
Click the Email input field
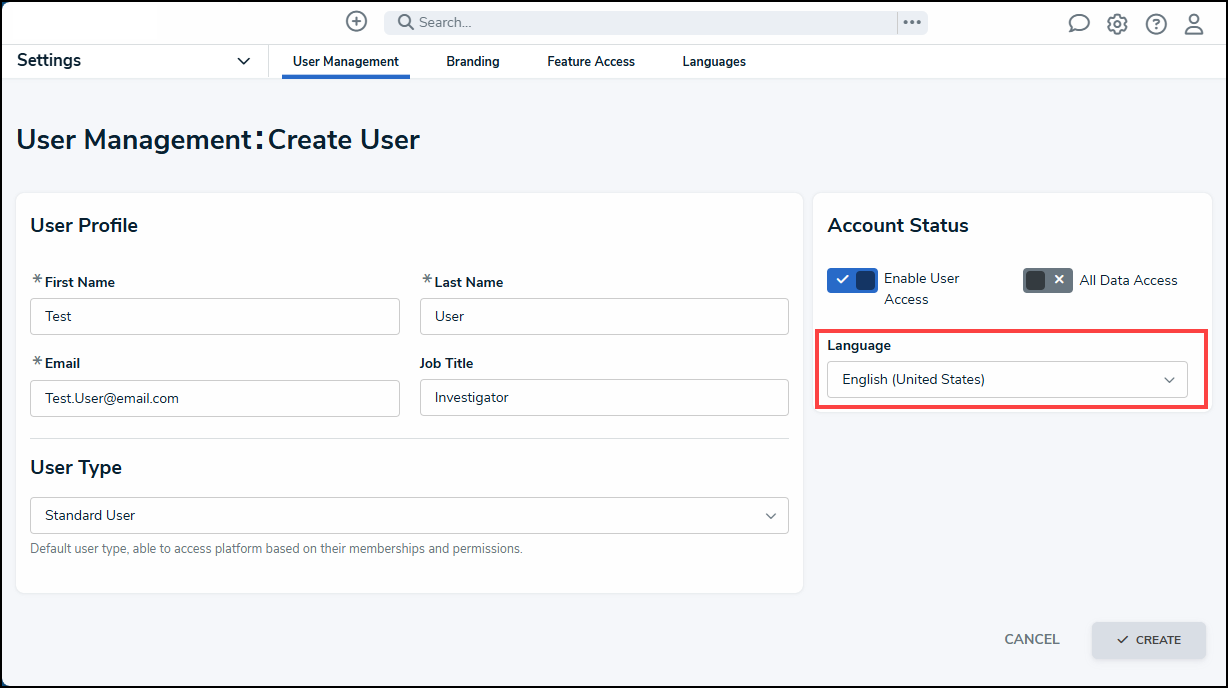(x=215, y=398)
